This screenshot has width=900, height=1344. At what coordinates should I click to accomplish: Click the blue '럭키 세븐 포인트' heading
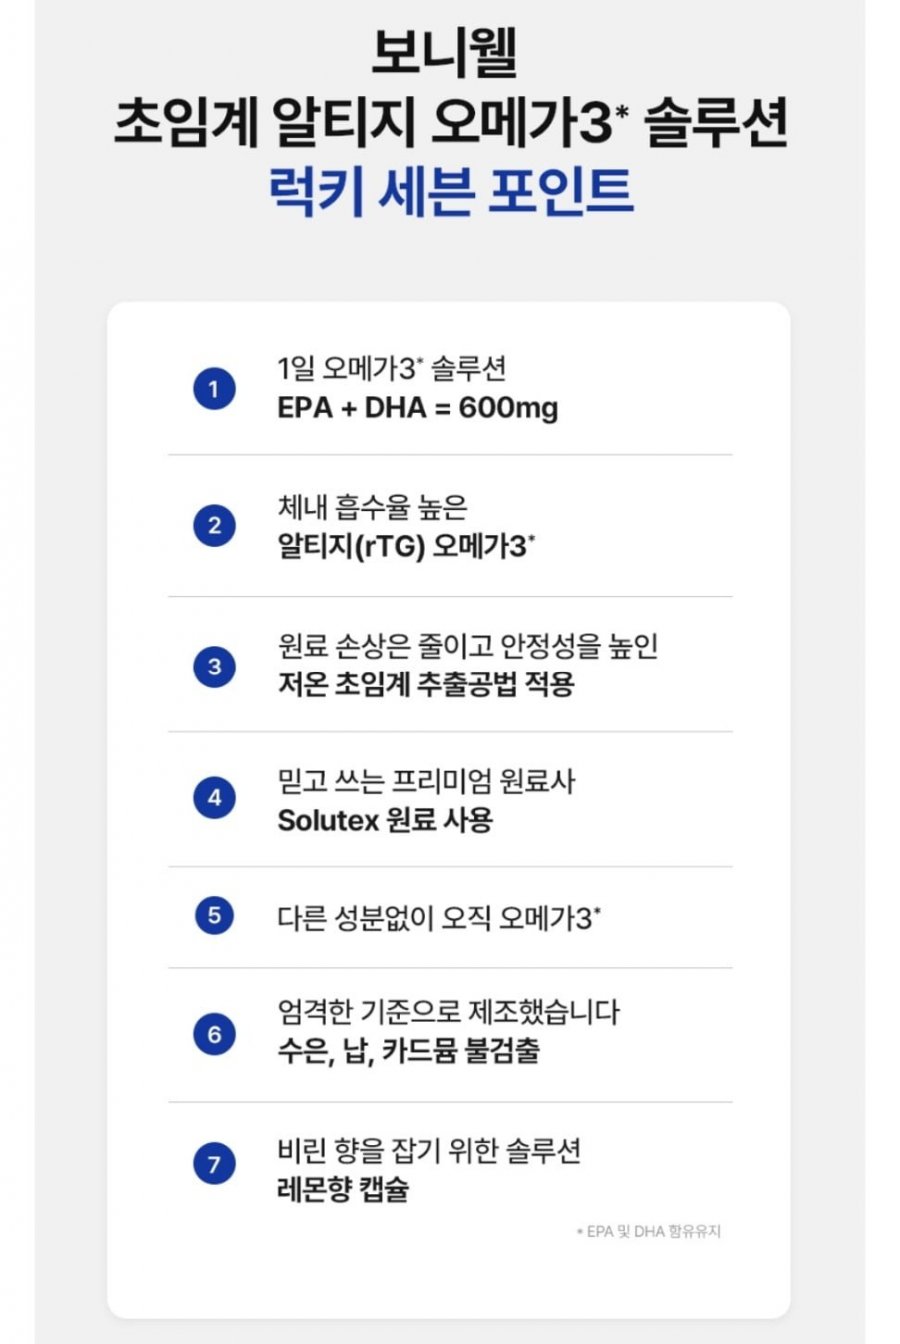(451, 191)
